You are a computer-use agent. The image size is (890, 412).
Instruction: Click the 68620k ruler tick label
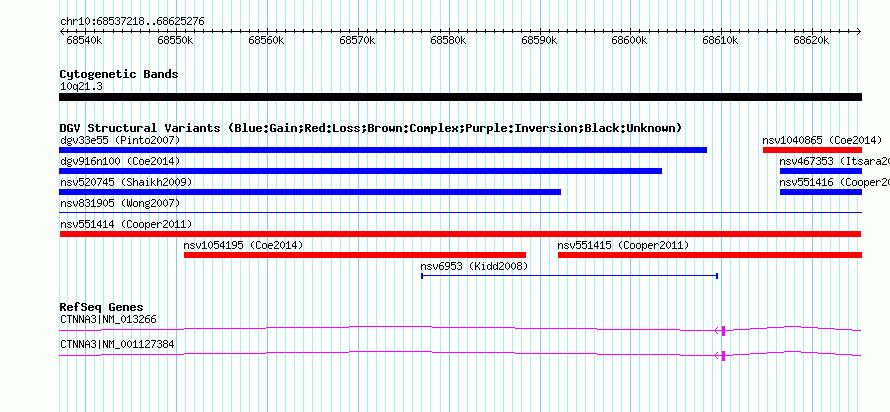pos(811,41)
